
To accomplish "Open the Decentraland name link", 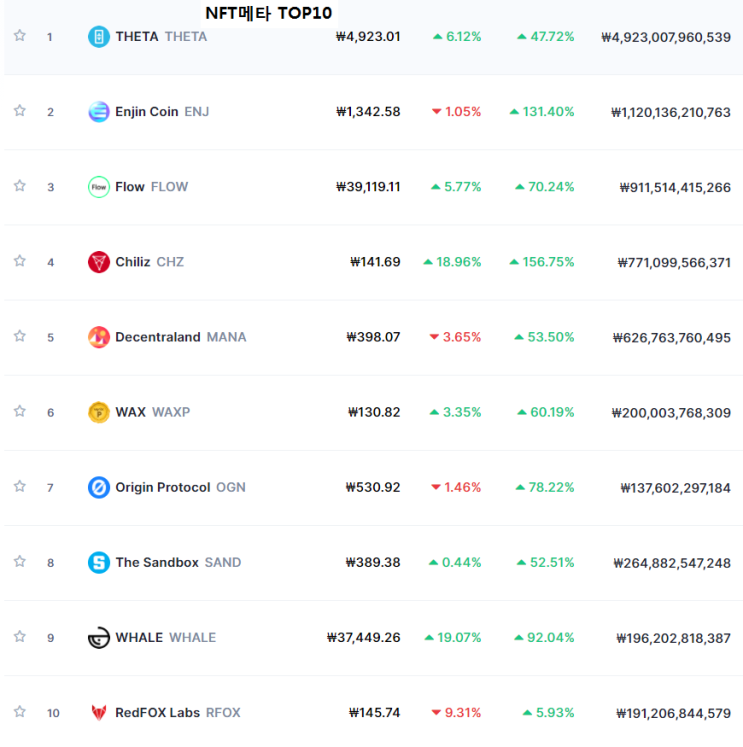I will coord(158,337).
